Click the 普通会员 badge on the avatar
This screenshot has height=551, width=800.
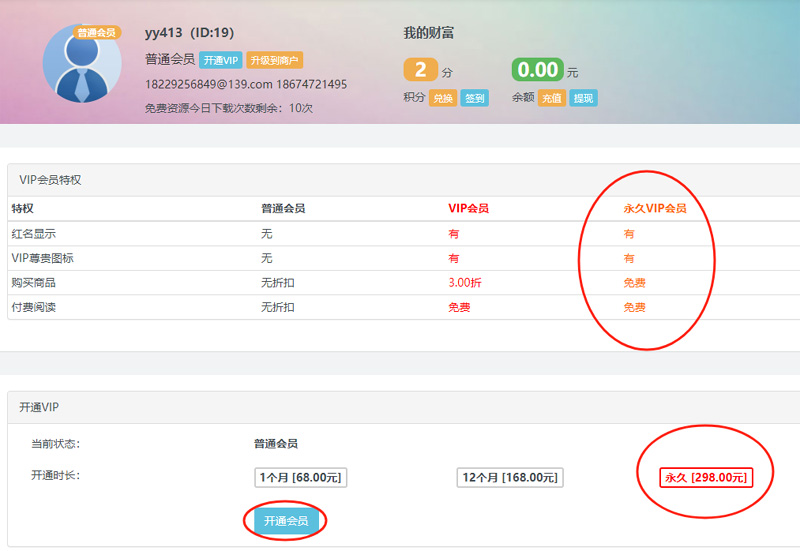pyautogui.click(x=96, y=33)
